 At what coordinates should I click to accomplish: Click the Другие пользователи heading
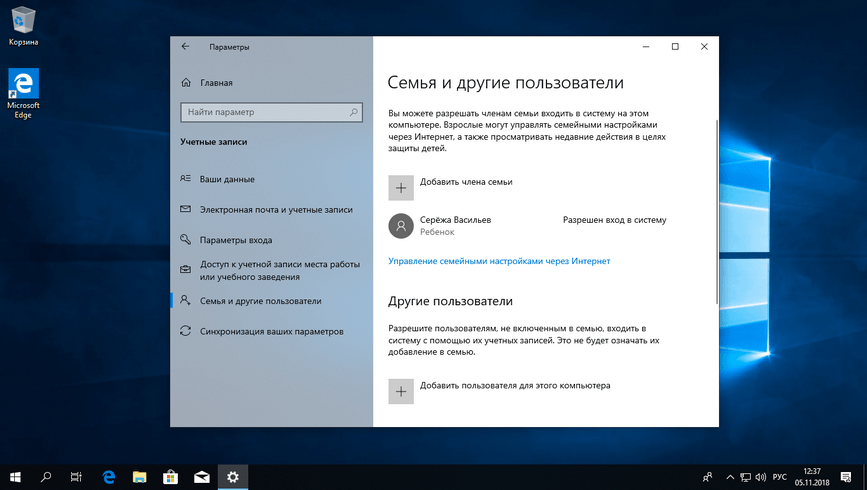[450, 301]
